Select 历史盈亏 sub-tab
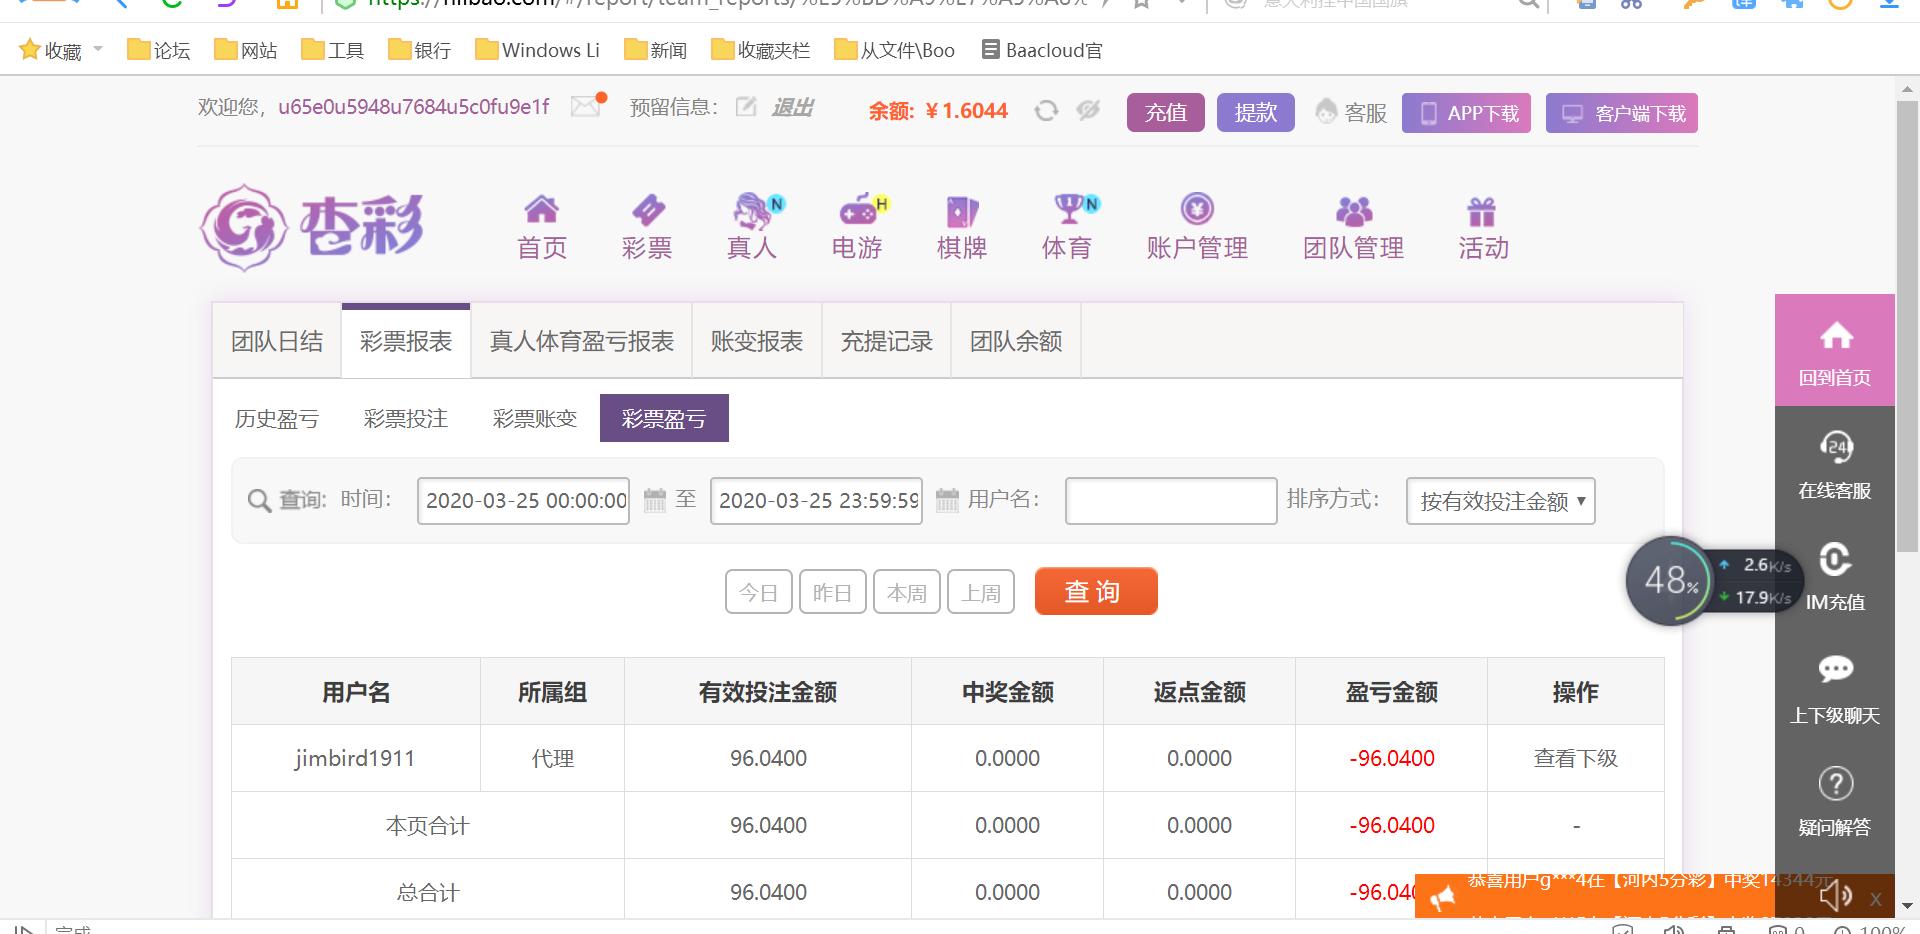Viewport: 1920px width, 934px height. click(277, 419)
